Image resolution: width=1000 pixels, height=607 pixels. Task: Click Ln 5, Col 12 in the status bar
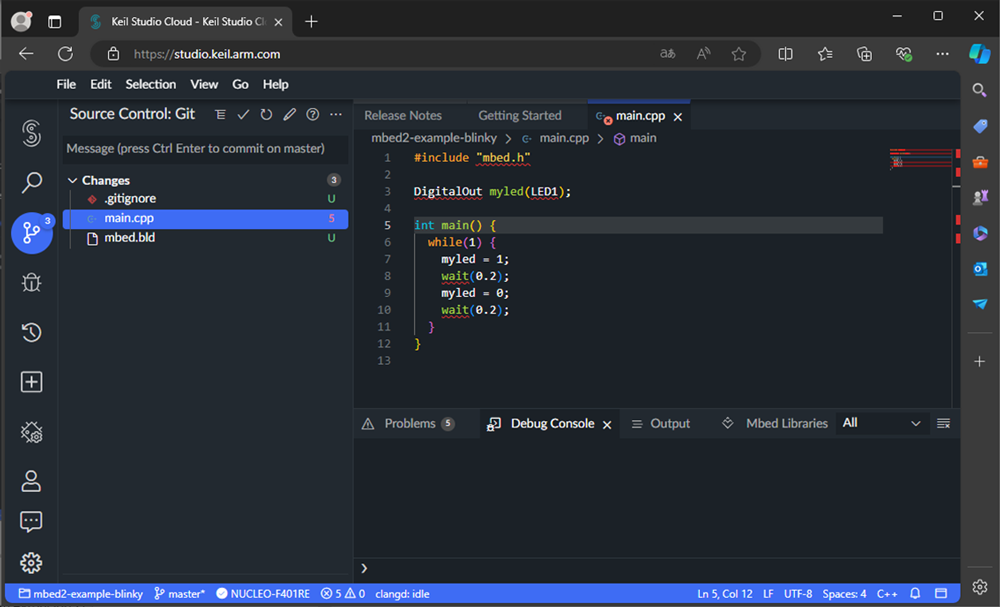pos(724,594)
